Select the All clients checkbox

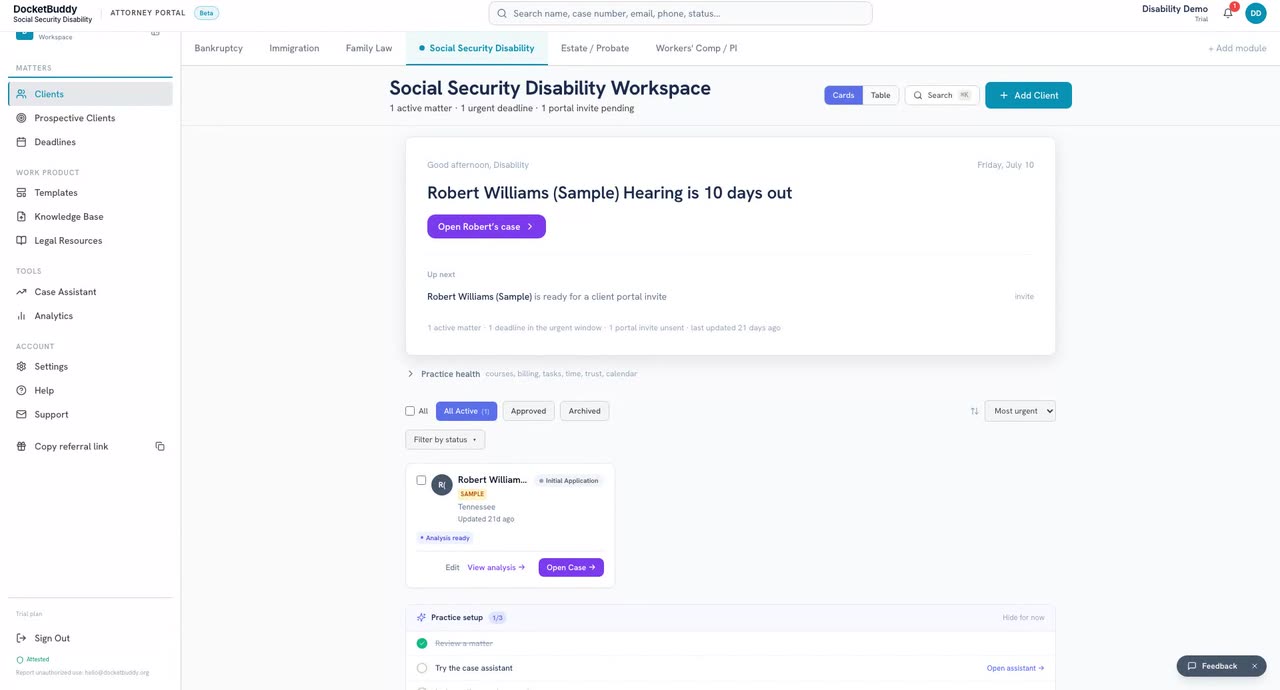pyautogui.click(x=410, y=411)
